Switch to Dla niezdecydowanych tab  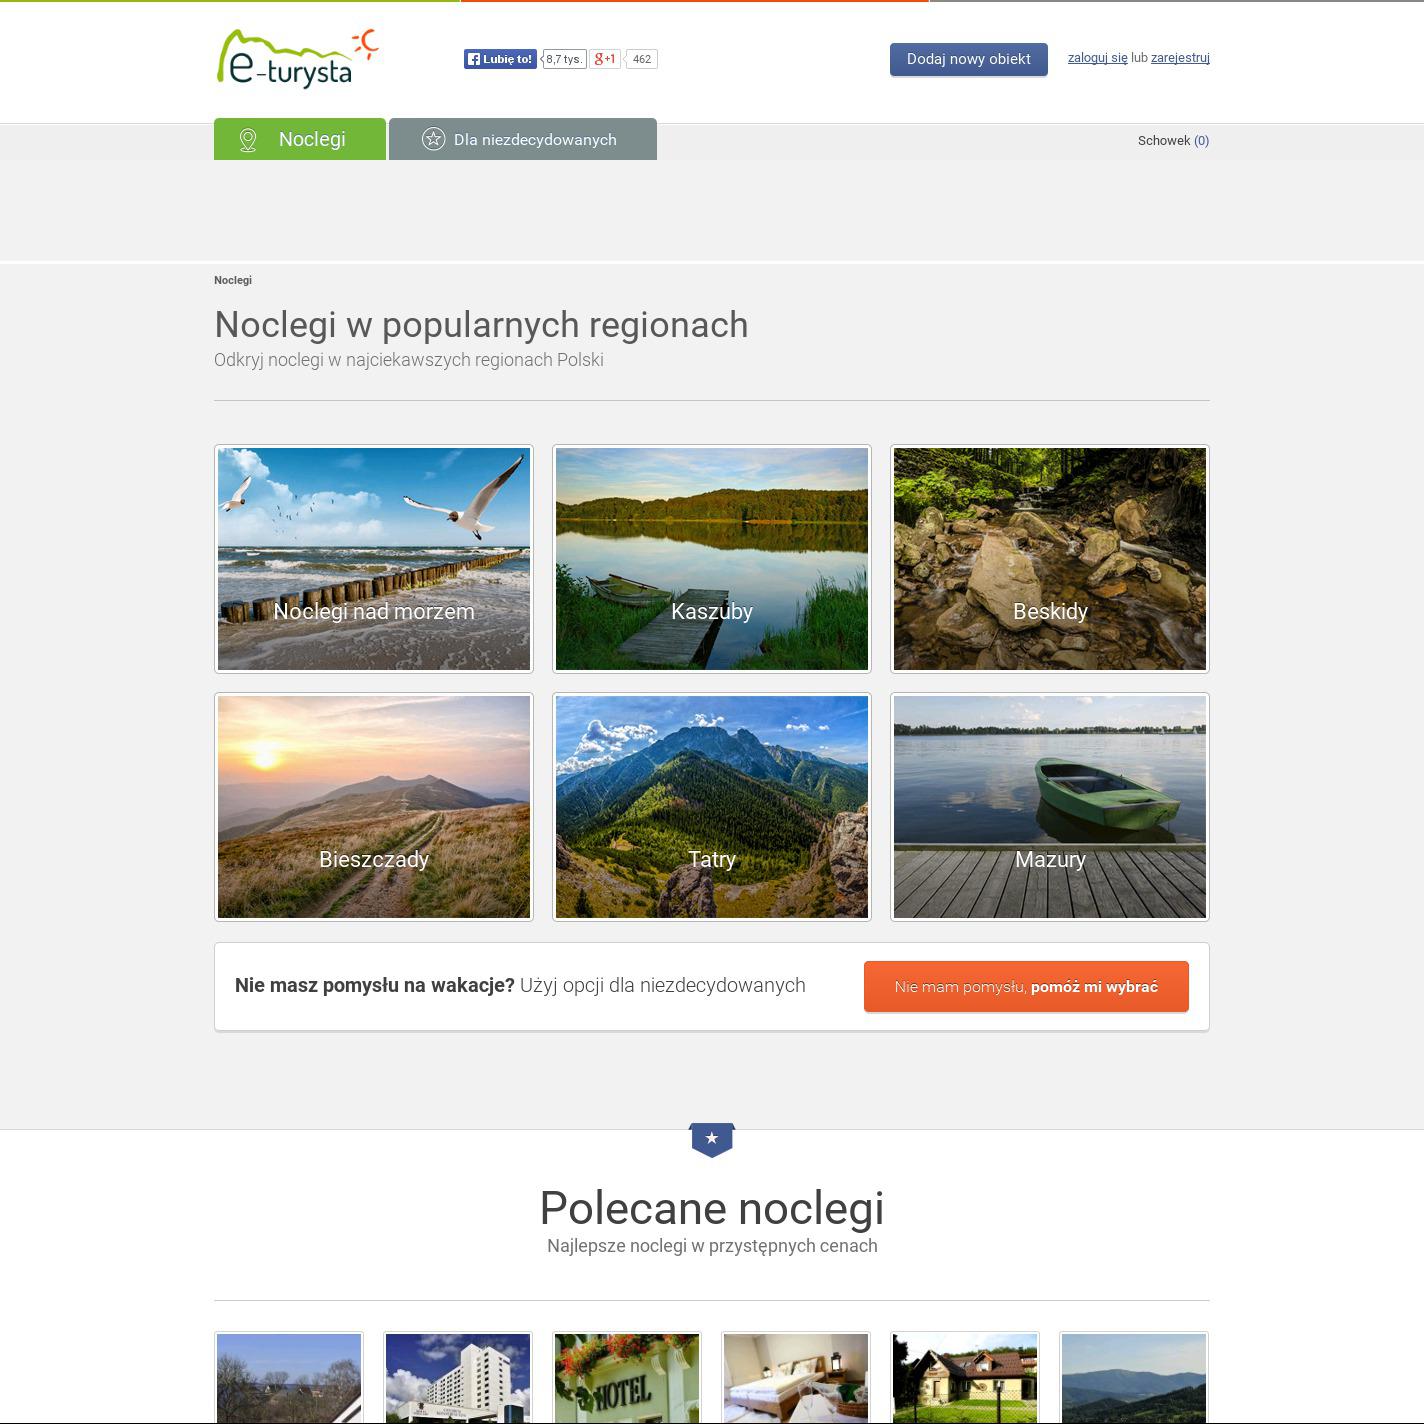coord(523,139)
